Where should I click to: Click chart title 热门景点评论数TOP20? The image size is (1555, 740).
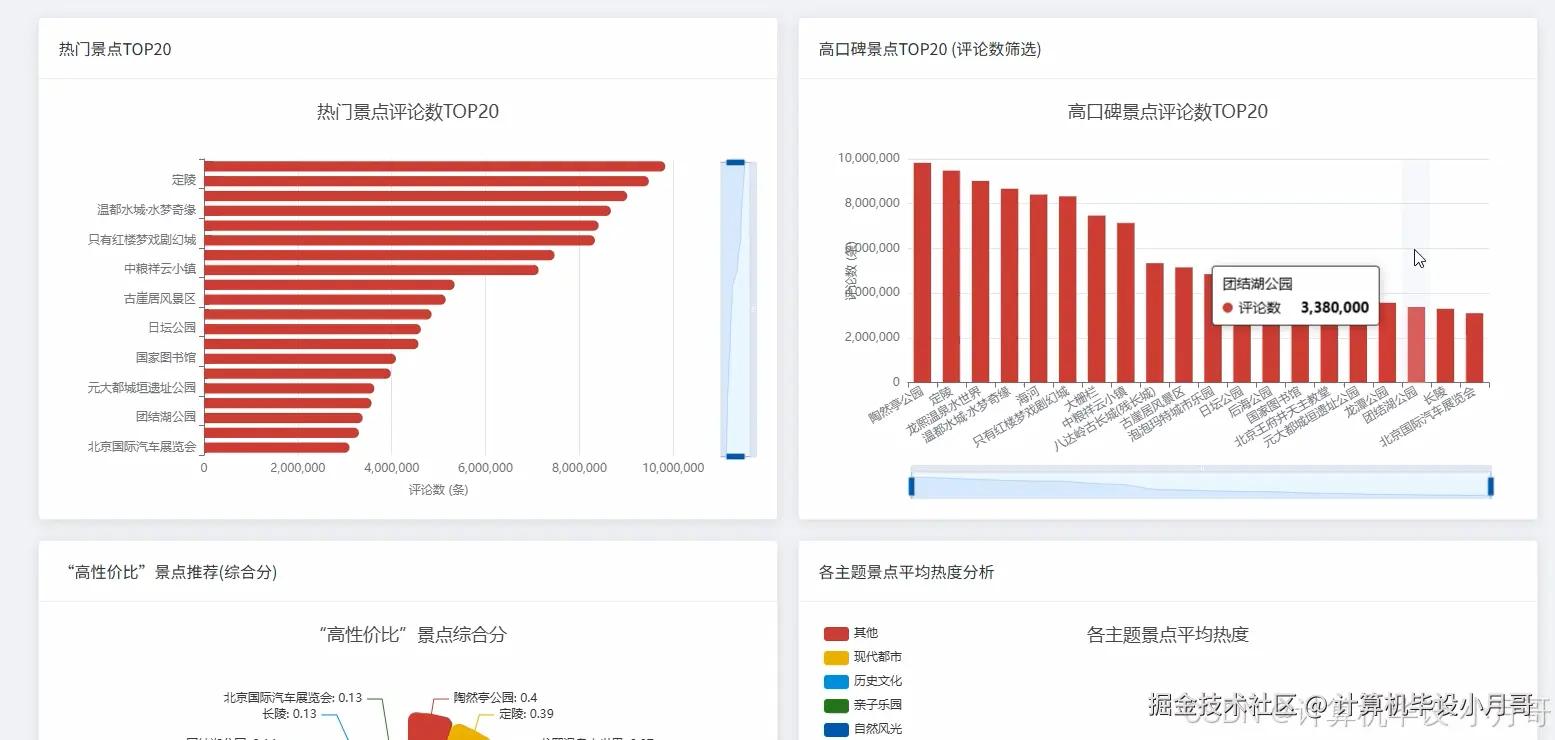point(408,112)
